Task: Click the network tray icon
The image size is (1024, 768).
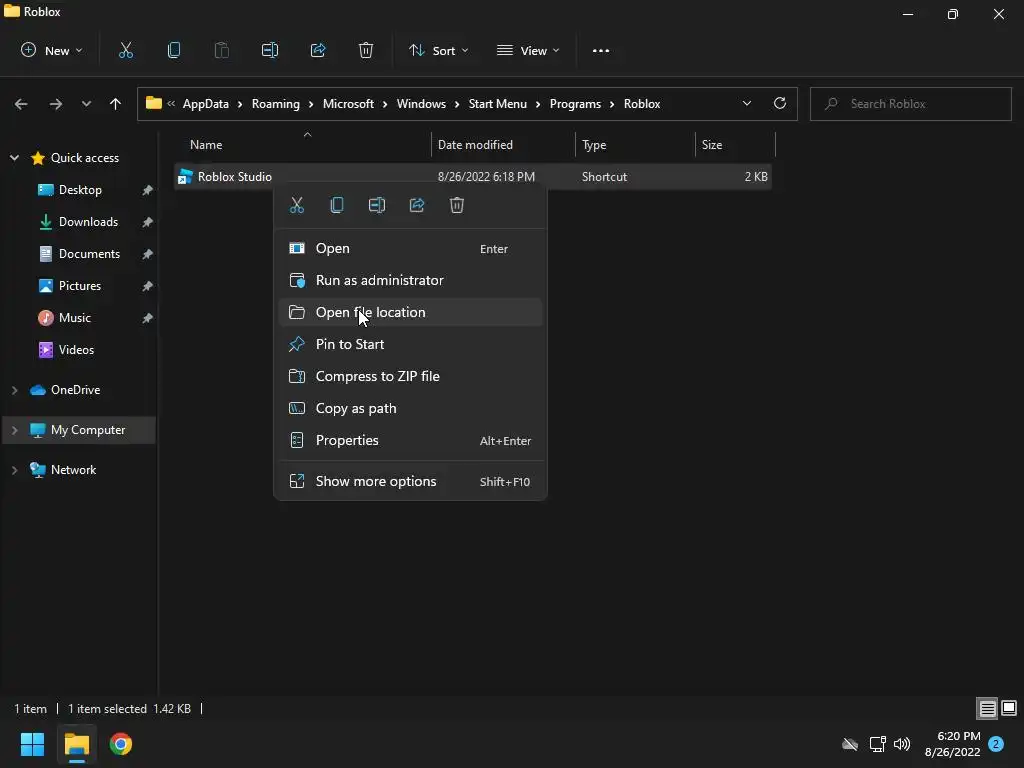Action: (877, 744)
